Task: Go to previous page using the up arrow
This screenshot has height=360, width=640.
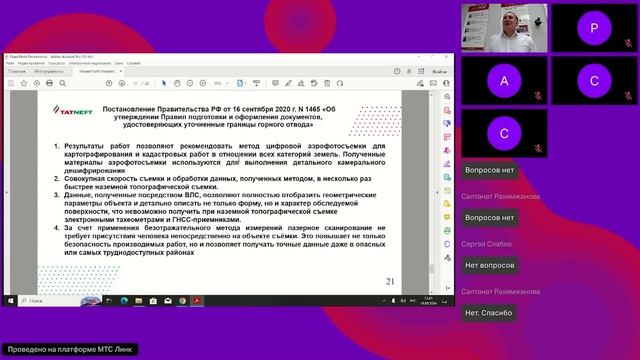Action: 109,83
